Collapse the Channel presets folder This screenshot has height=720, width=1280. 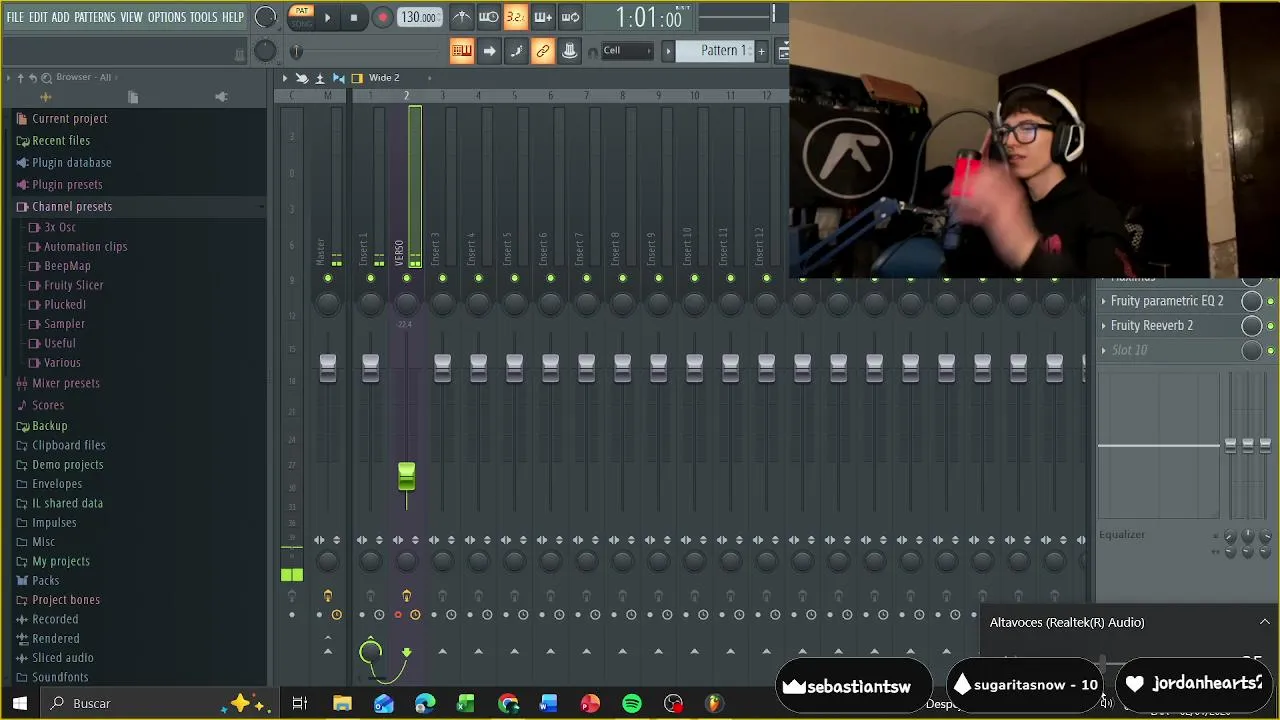[x=71, y=206]
